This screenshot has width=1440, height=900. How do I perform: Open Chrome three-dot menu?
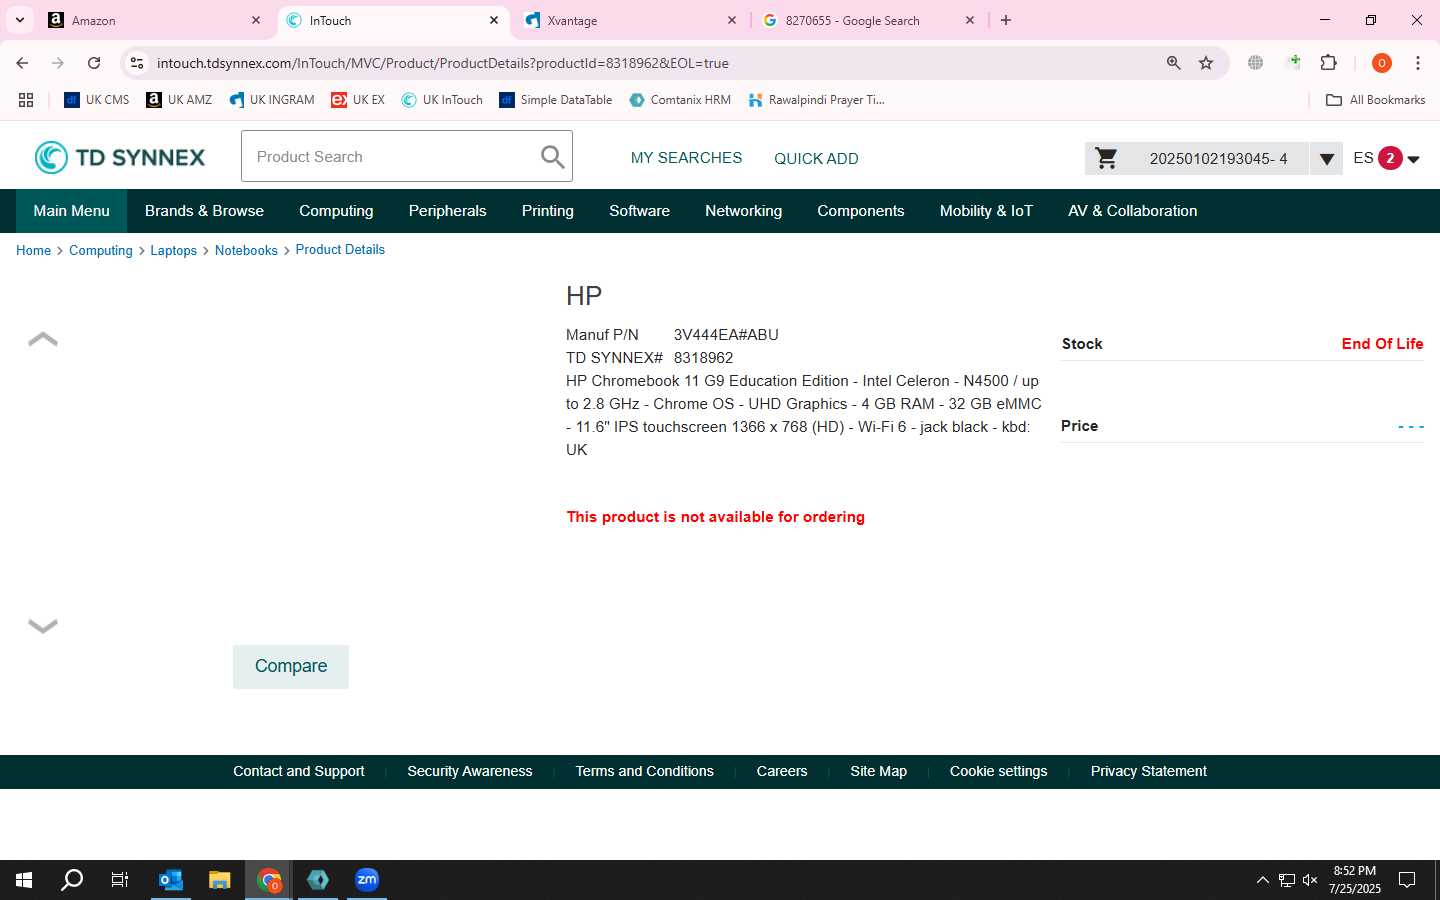[1418, 63]
